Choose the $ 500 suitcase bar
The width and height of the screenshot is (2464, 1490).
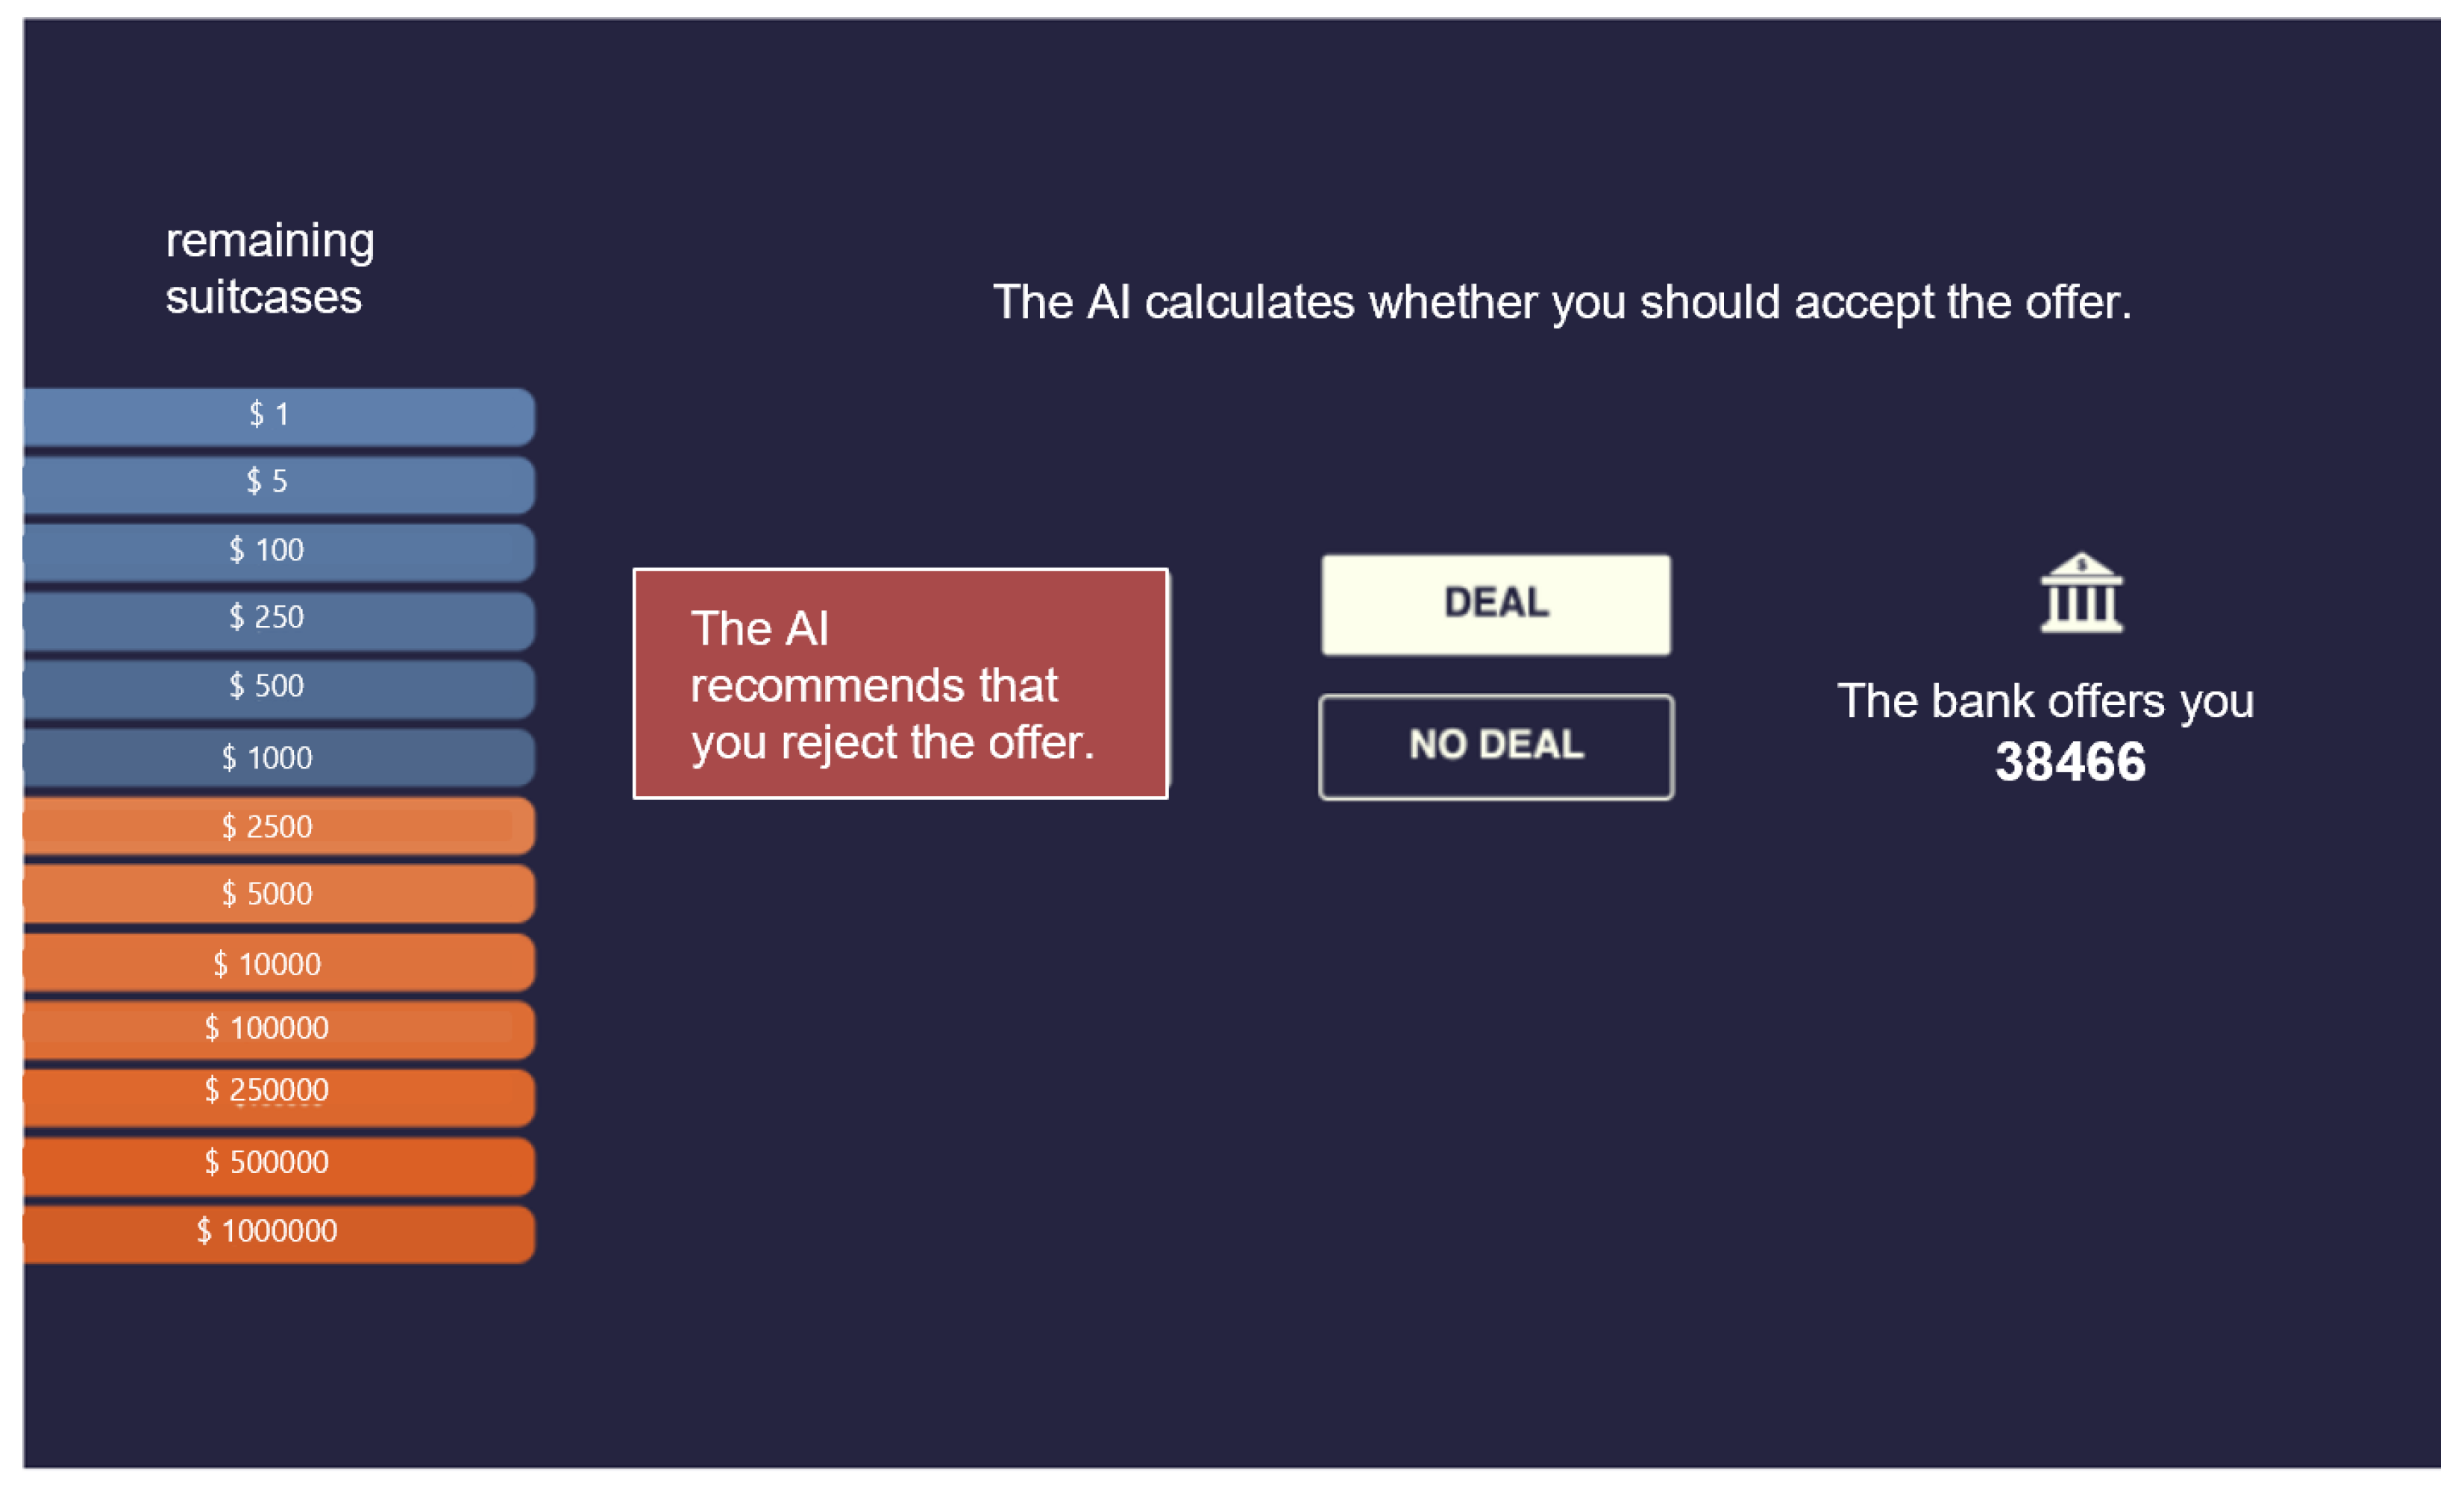277,687
